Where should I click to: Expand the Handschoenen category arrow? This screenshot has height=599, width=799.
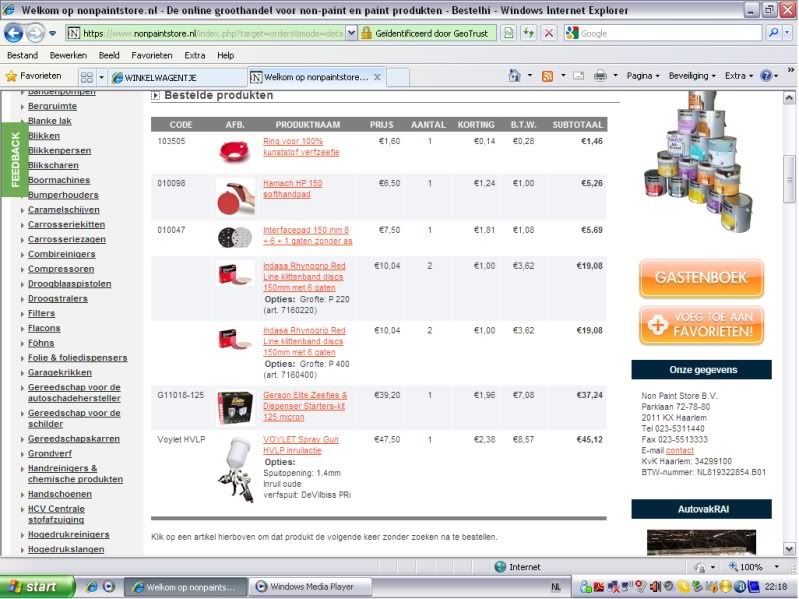(22, 495)
